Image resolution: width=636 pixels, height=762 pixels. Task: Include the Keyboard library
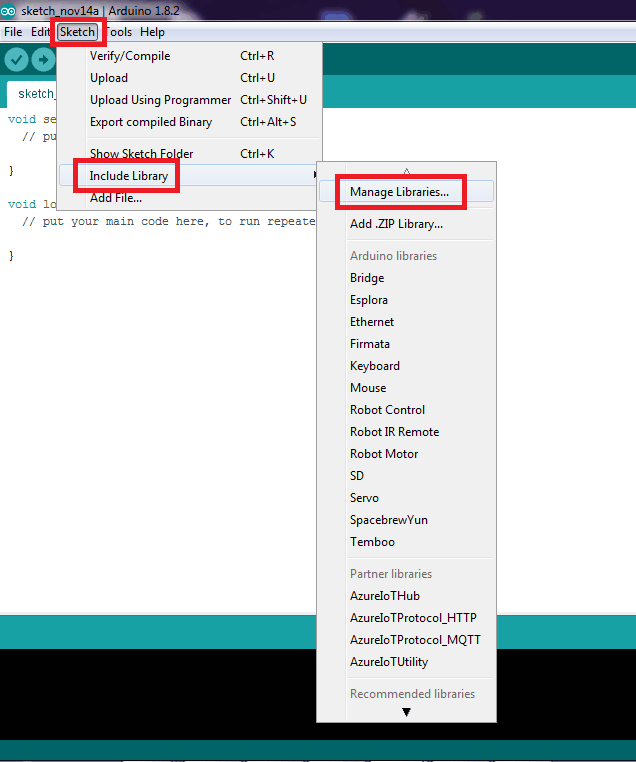406,366
